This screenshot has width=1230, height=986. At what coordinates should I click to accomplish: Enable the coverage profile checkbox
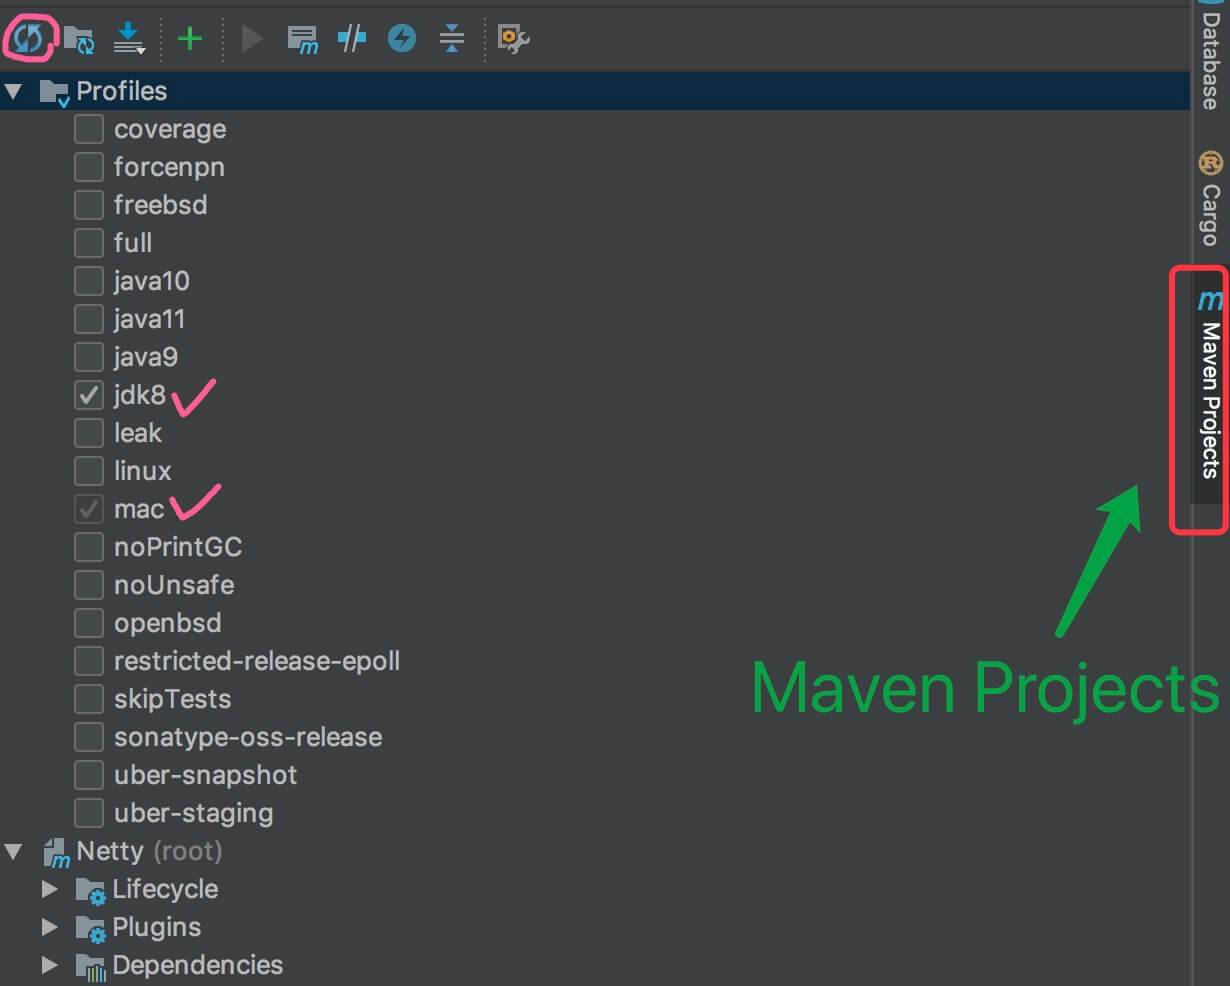(89, 129)
